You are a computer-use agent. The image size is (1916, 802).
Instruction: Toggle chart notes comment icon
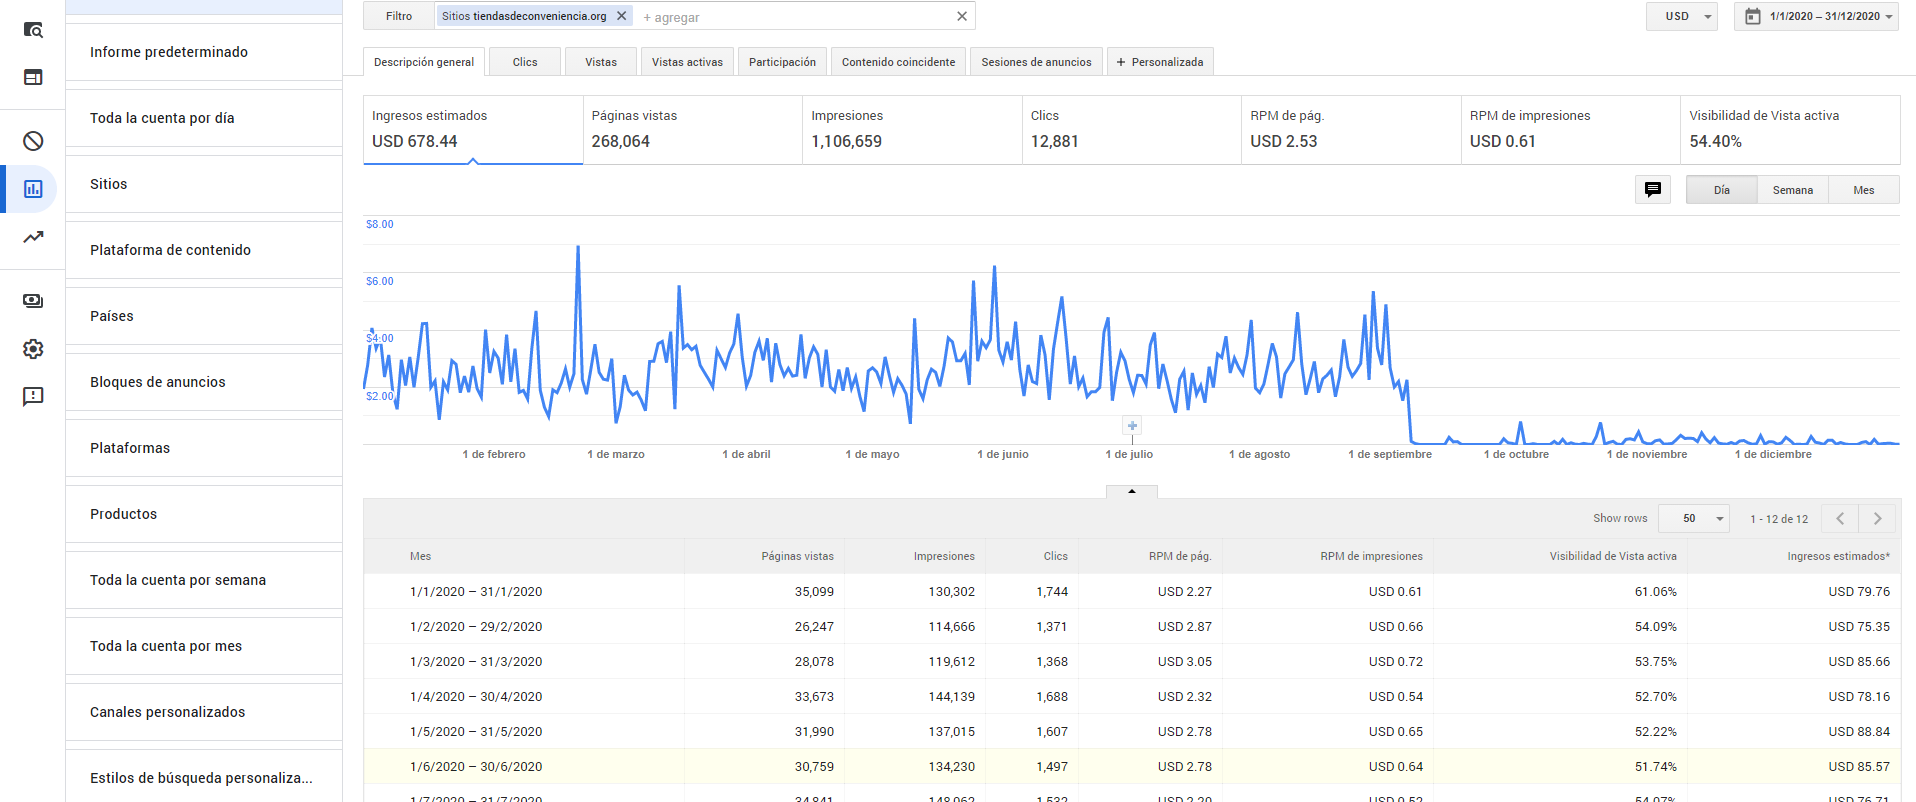[1653, 189]
